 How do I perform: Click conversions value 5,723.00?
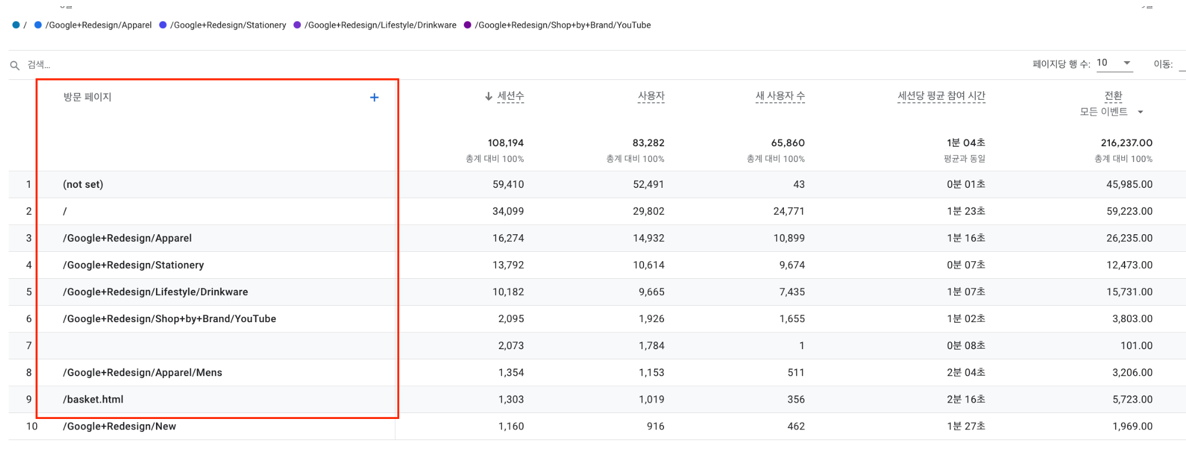(1132, 399)
